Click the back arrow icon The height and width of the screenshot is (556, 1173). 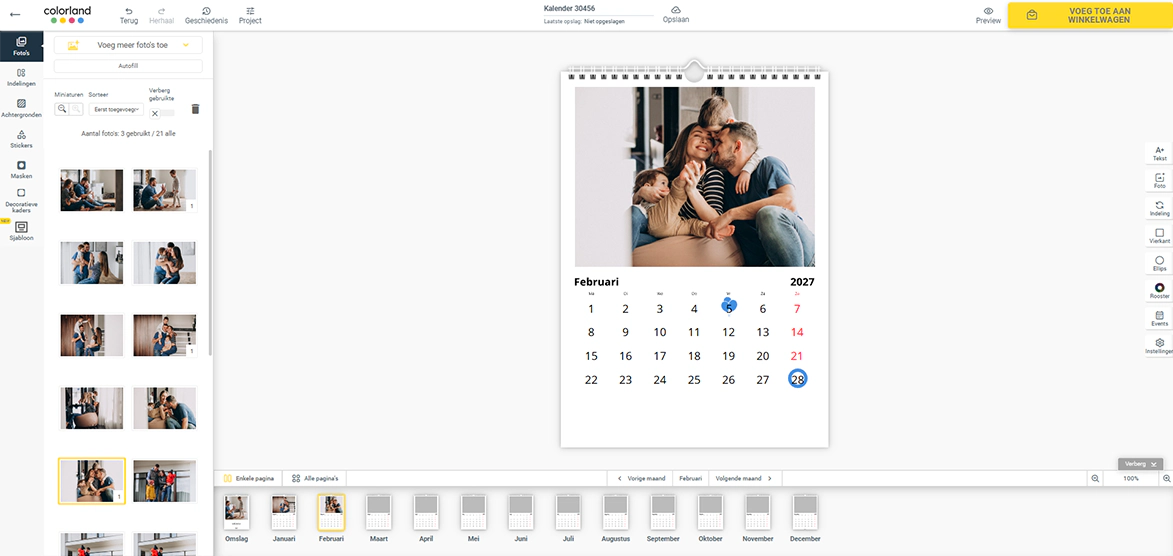[15, 15]
